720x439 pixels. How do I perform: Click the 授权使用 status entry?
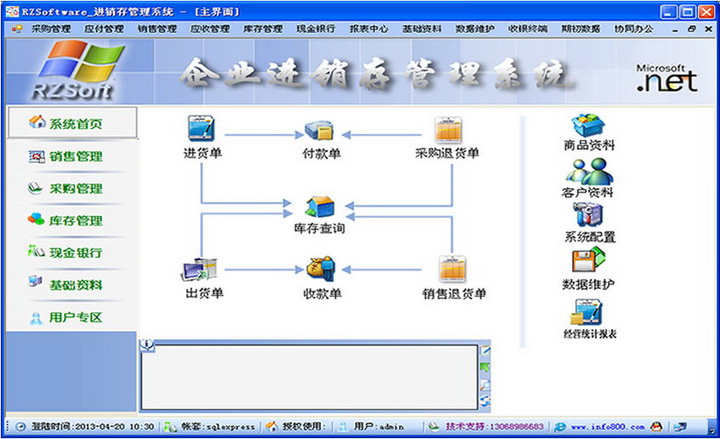304,427
